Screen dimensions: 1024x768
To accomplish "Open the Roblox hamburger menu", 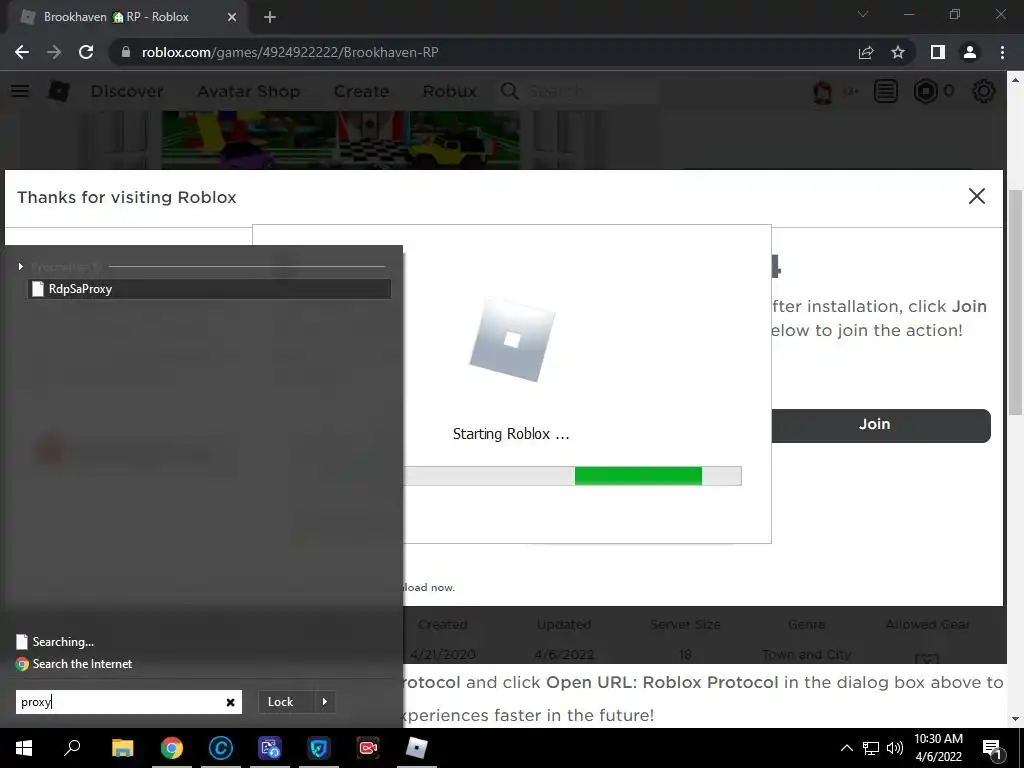I will (x=20, y=91).
